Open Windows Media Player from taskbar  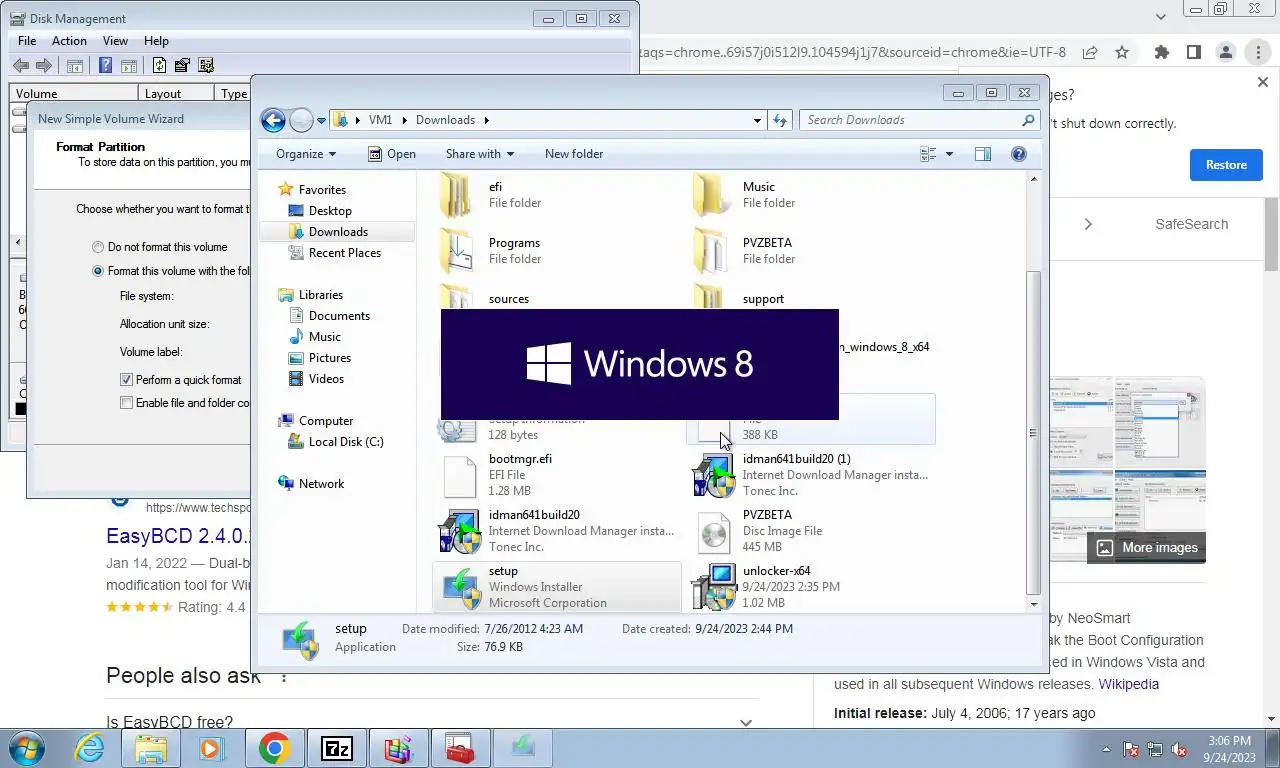tap(211, 748)
